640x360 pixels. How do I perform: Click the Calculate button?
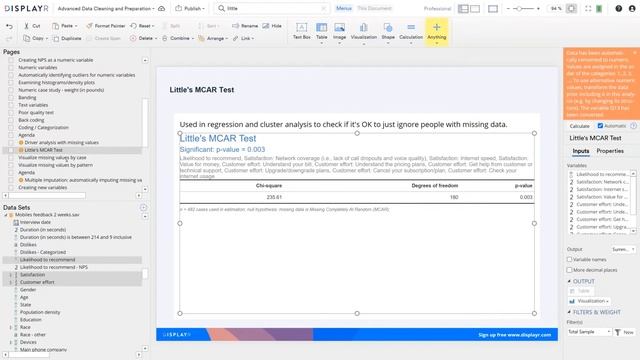(x=579, y=126)
